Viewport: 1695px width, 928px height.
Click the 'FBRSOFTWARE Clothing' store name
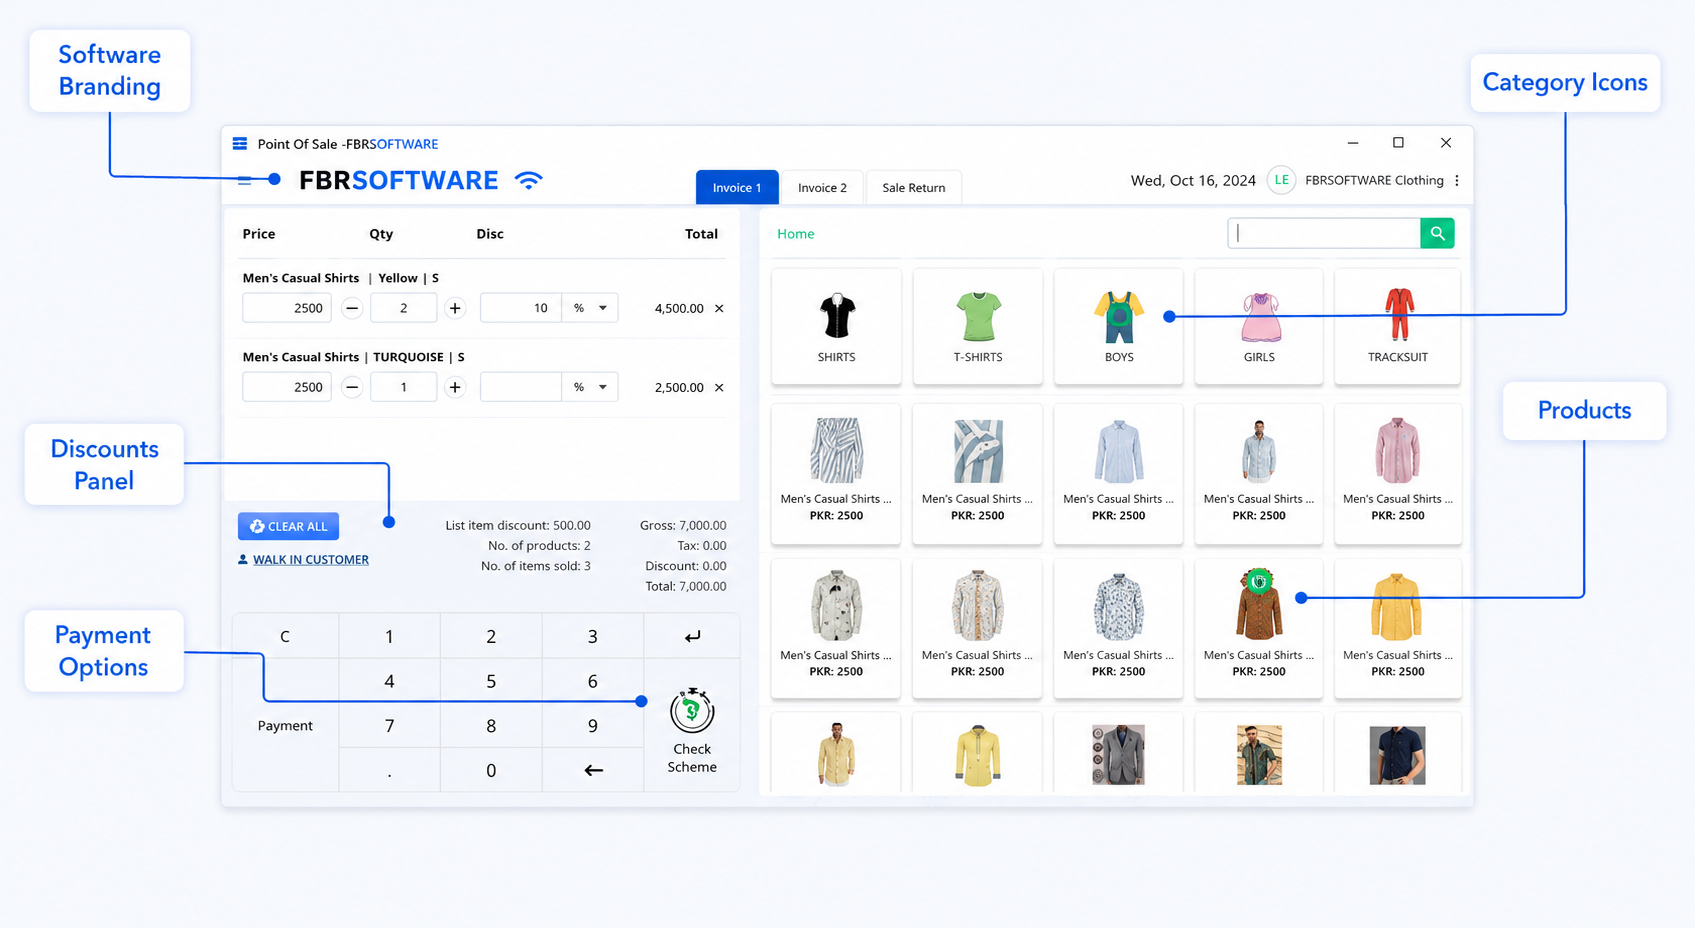[x=1374, y=180]
